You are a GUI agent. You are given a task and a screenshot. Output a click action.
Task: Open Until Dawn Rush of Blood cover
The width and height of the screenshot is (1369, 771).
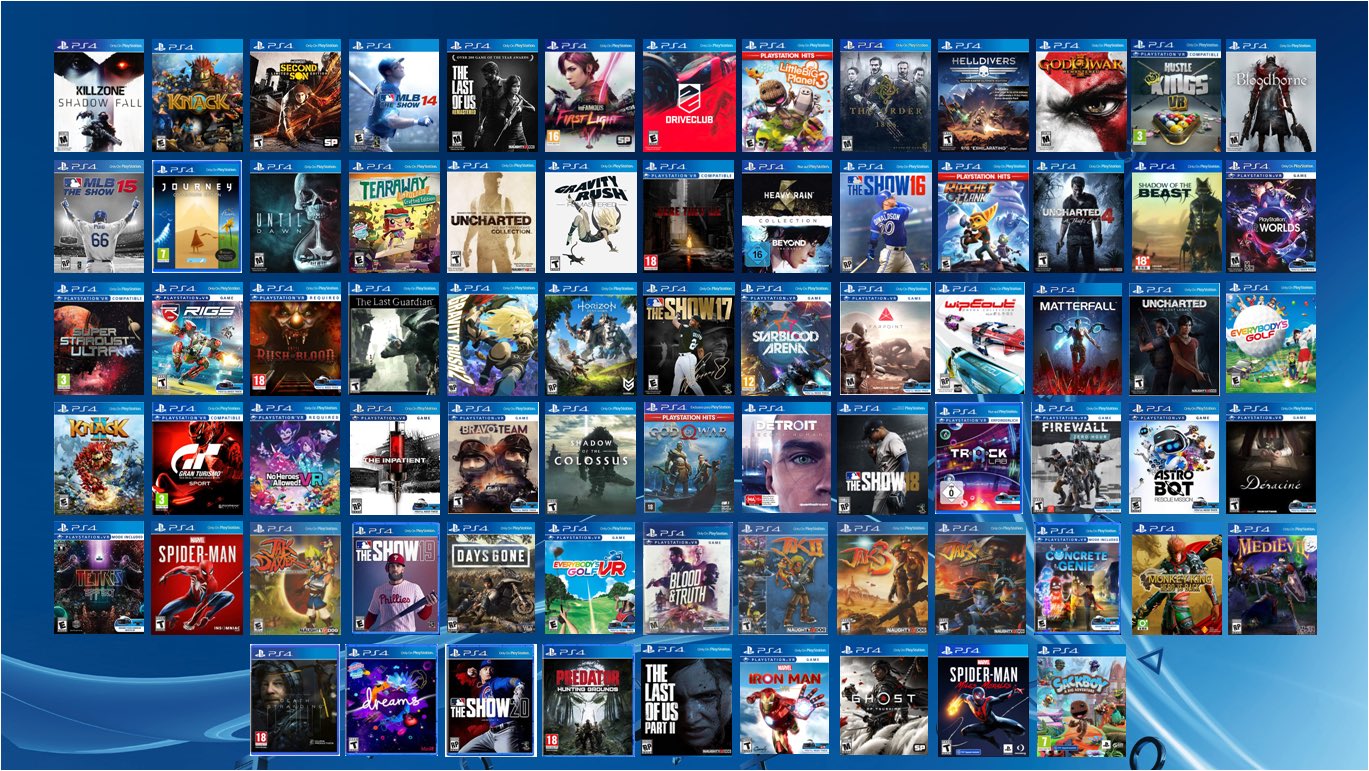pos(295,338)
